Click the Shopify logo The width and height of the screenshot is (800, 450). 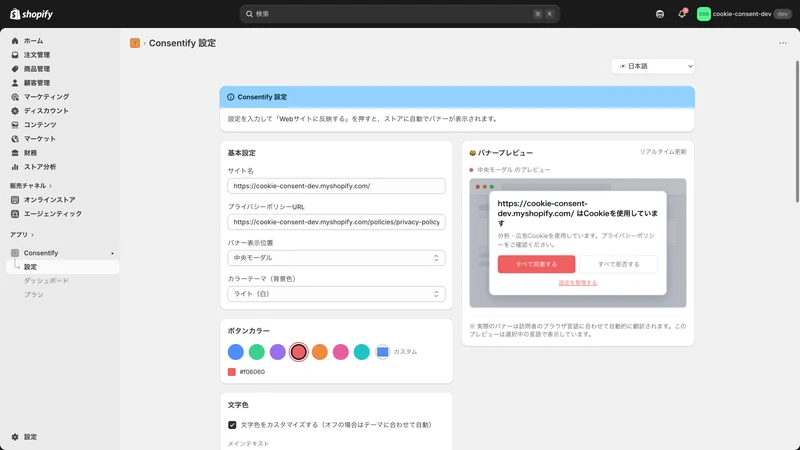coord(31,14)
